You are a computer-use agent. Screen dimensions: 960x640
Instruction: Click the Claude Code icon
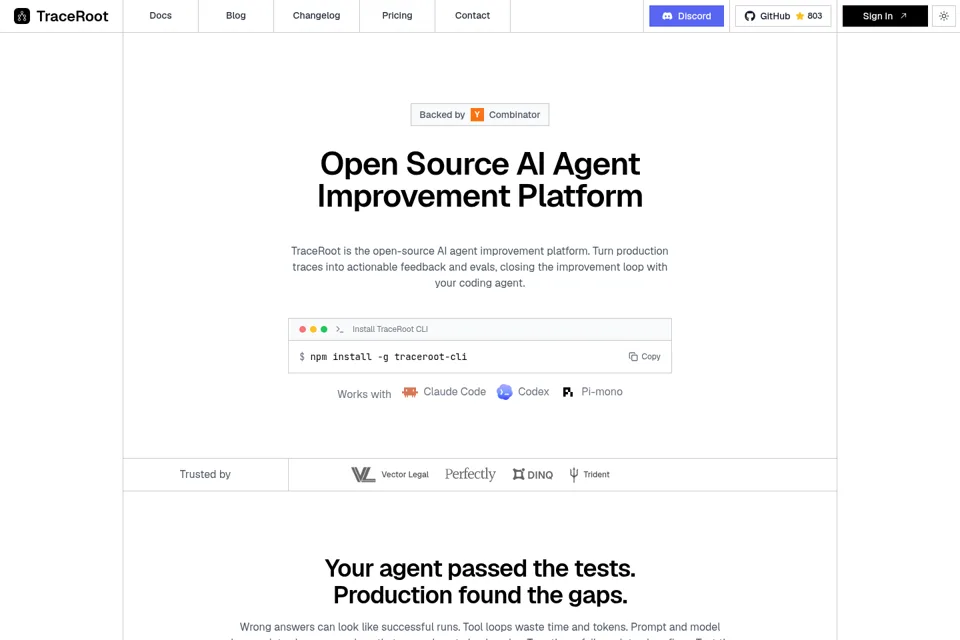coord(410,392)
